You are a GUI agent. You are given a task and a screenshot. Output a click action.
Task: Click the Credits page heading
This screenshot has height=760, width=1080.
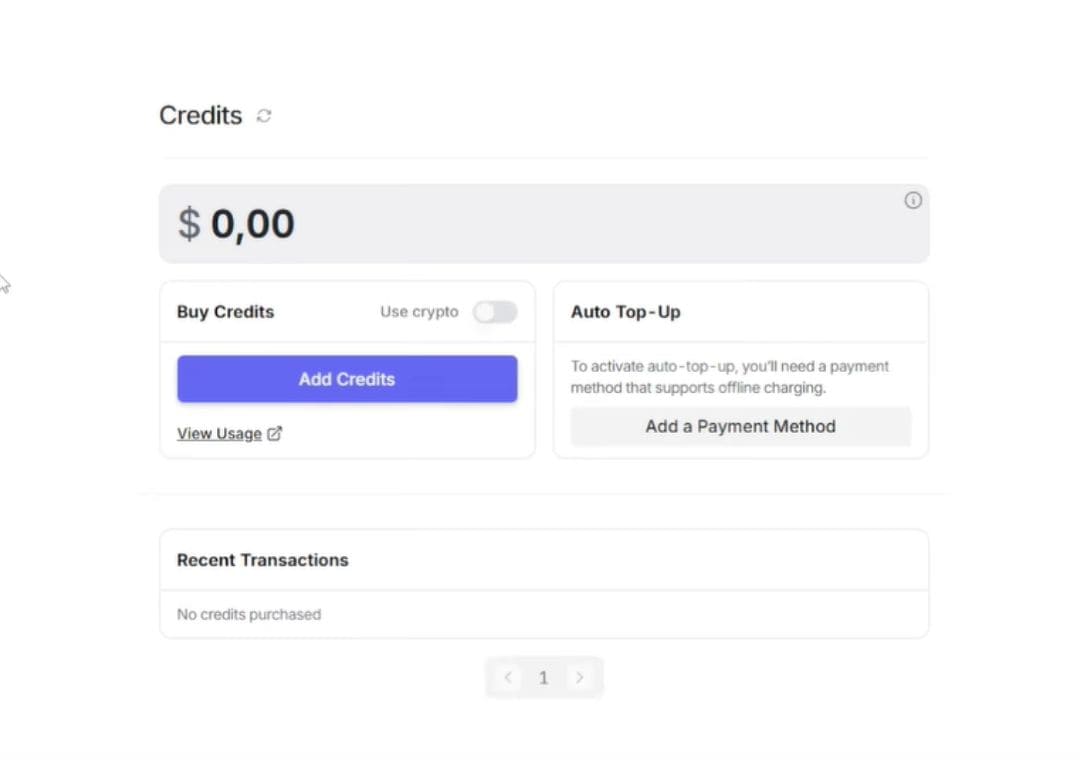point(200,116)
